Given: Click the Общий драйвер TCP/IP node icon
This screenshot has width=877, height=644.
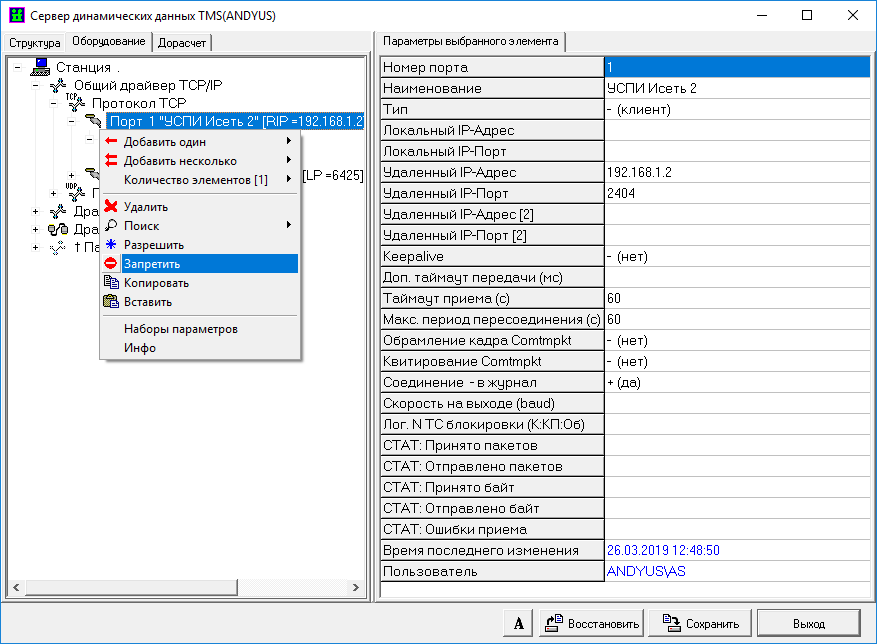Looking at the screenshot, I should pos(58,86).
